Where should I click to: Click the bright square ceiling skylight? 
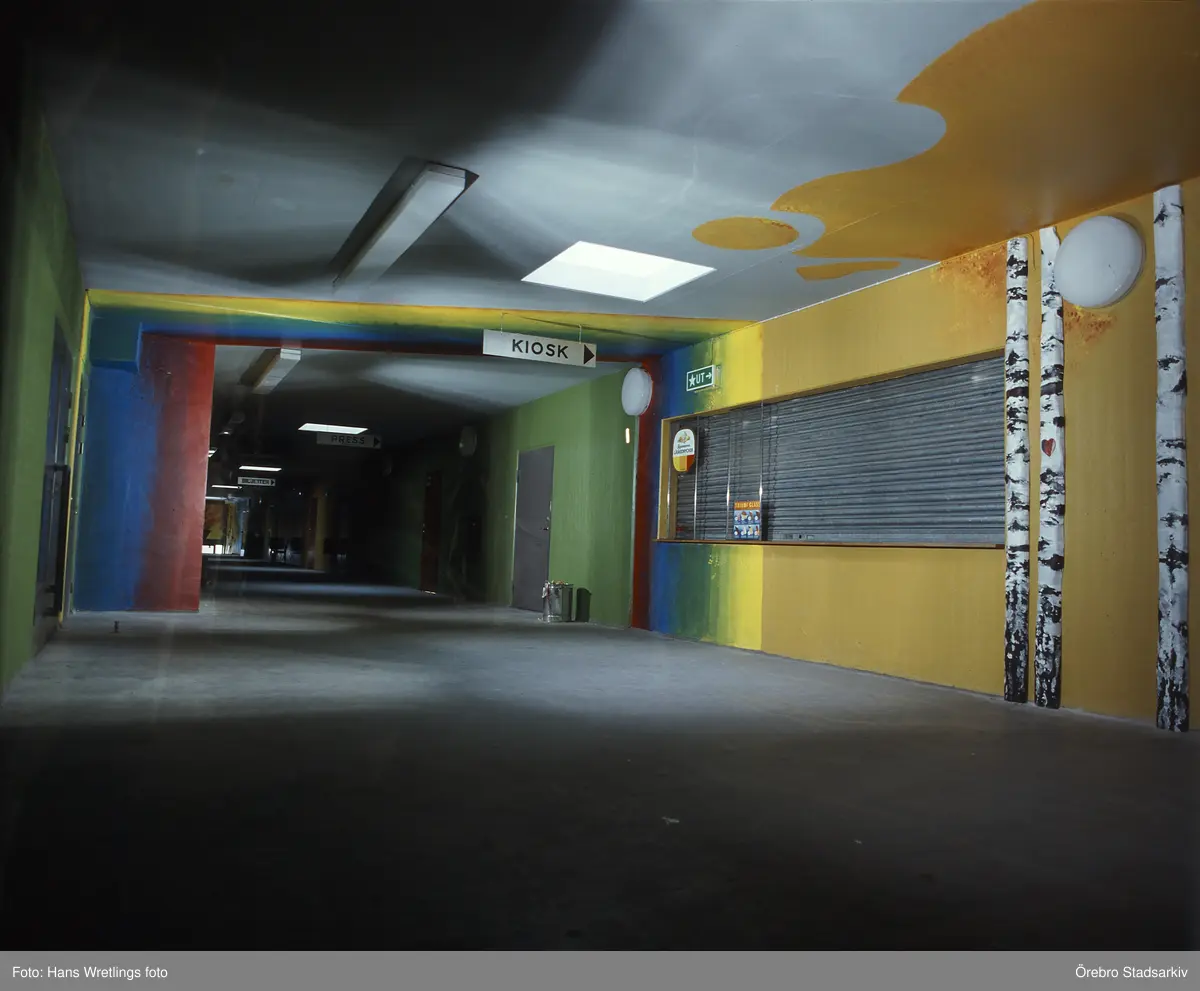pos(617,270)
